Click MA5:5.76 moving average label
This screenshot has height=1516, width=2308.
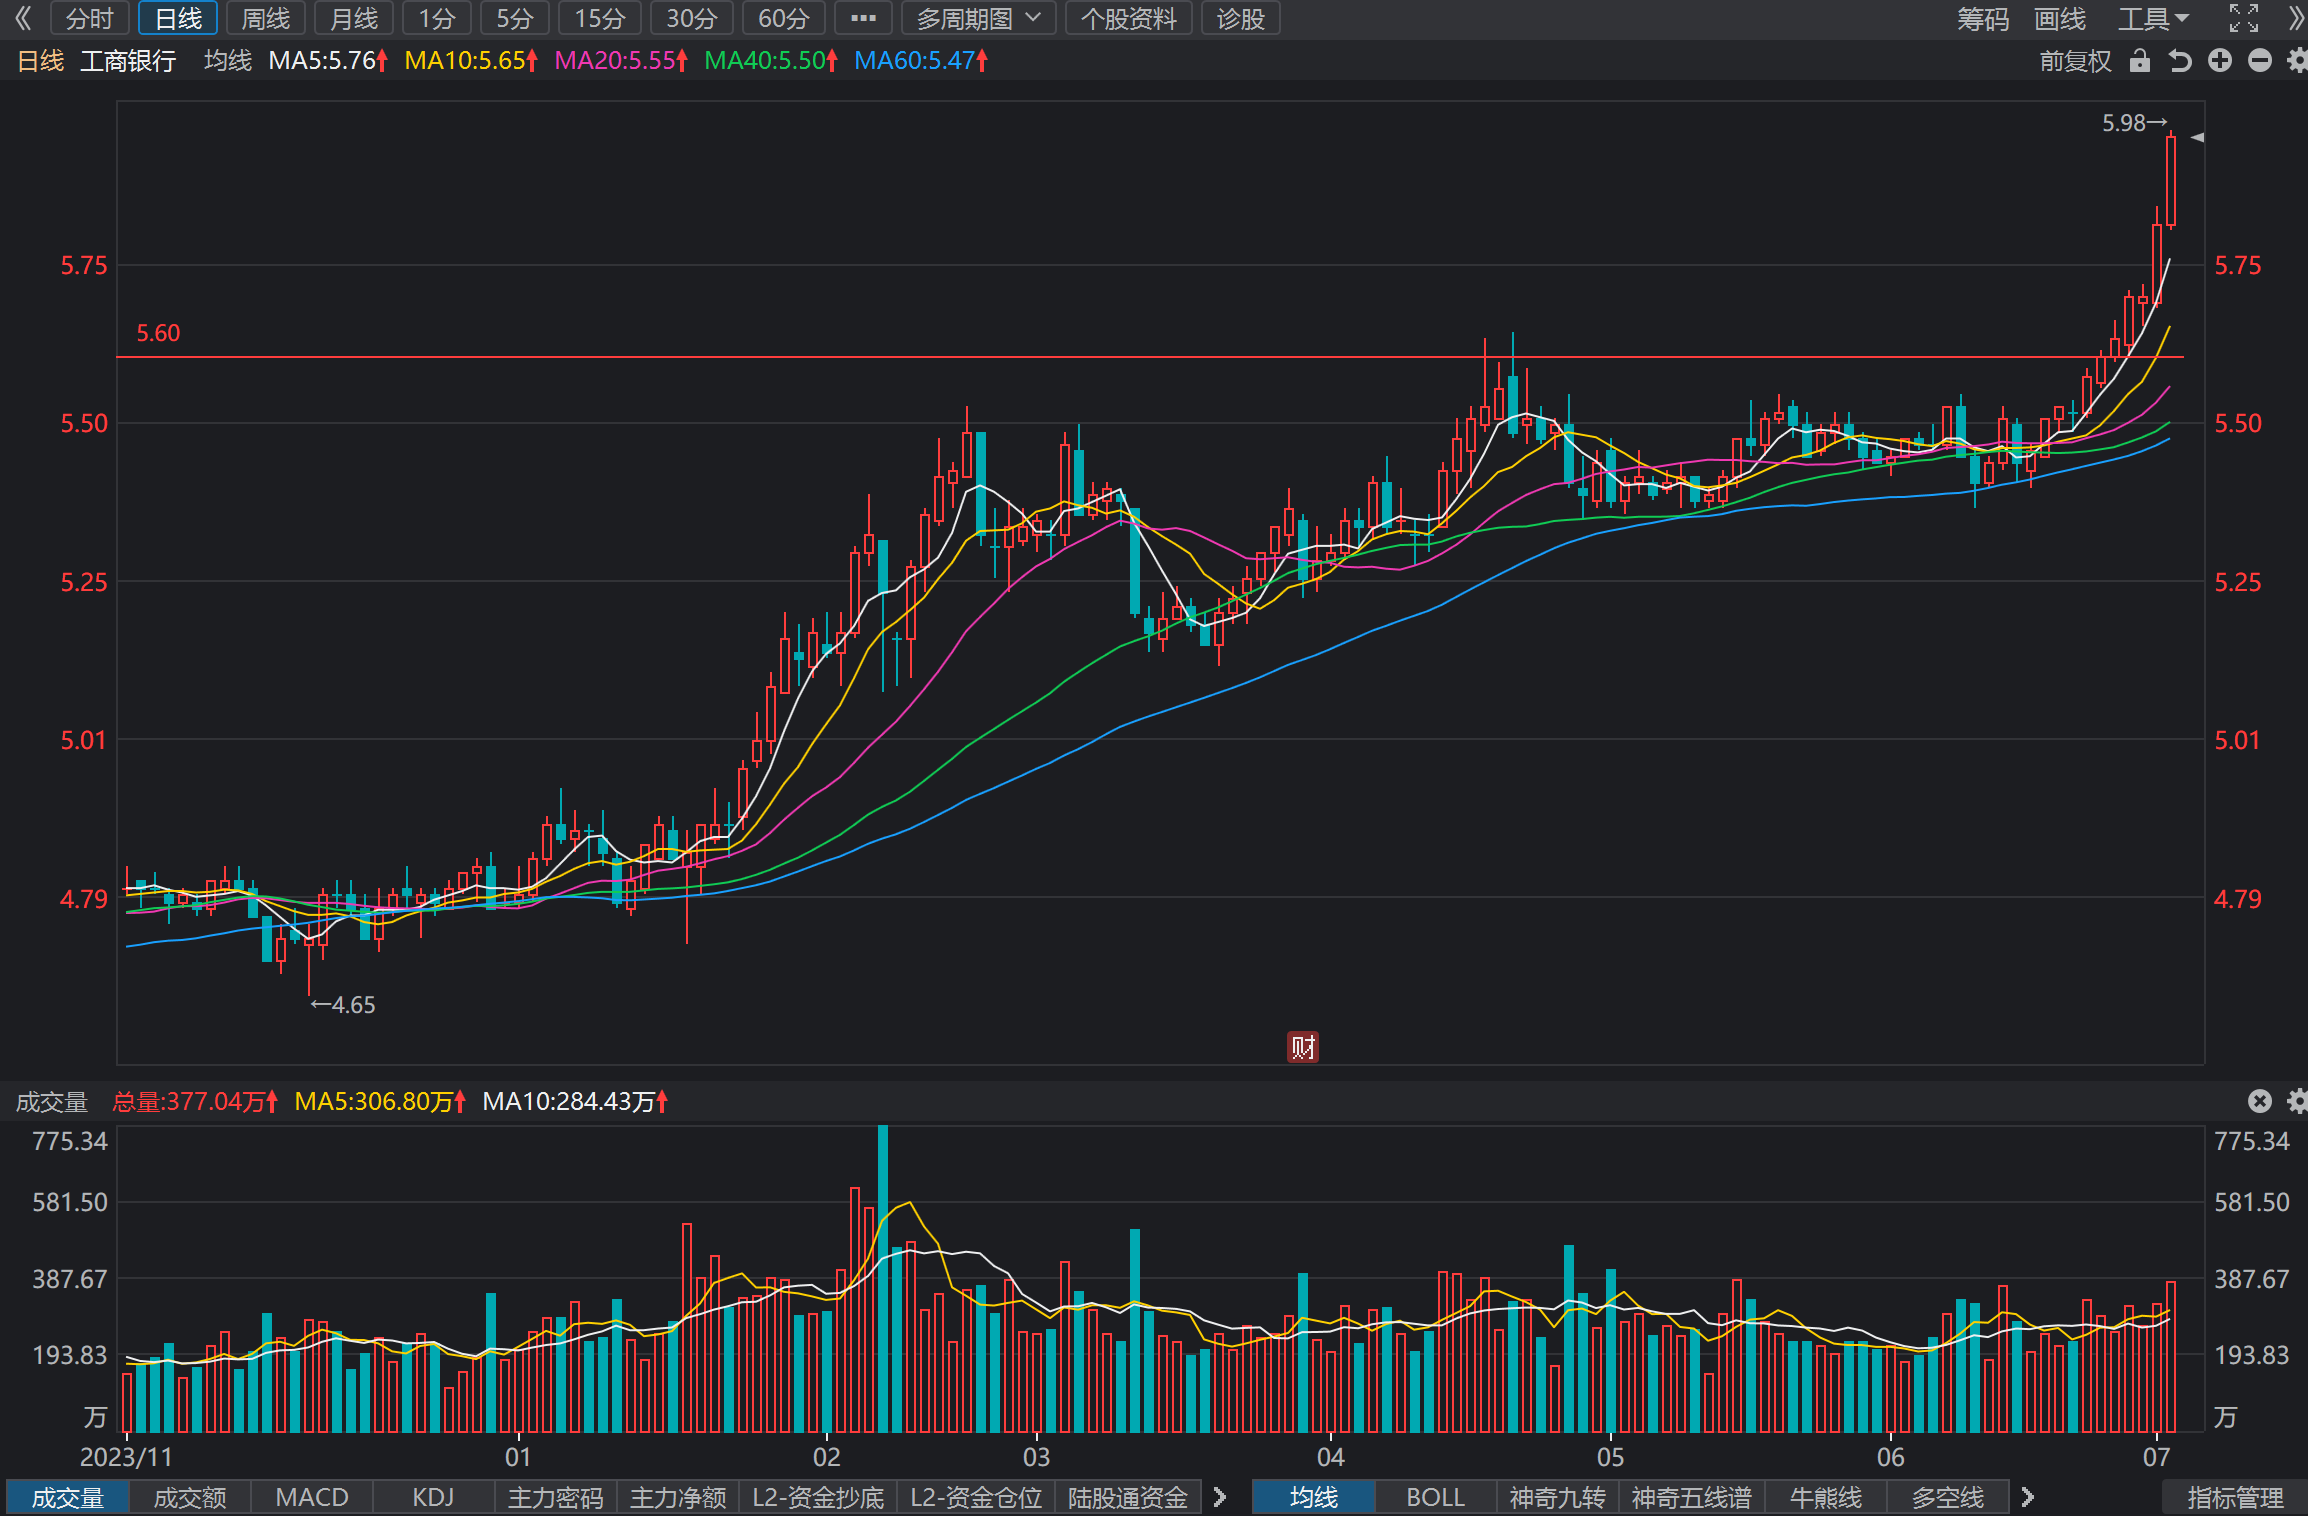tap(328, 61)
